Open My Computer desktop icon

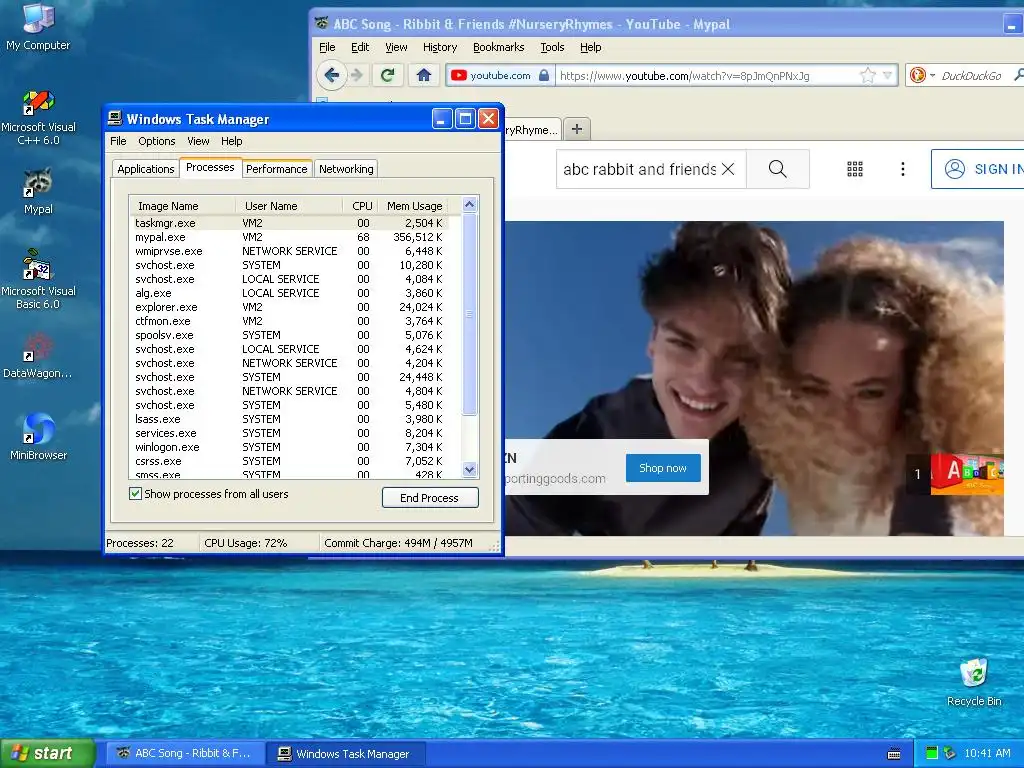tap(38, 26)
